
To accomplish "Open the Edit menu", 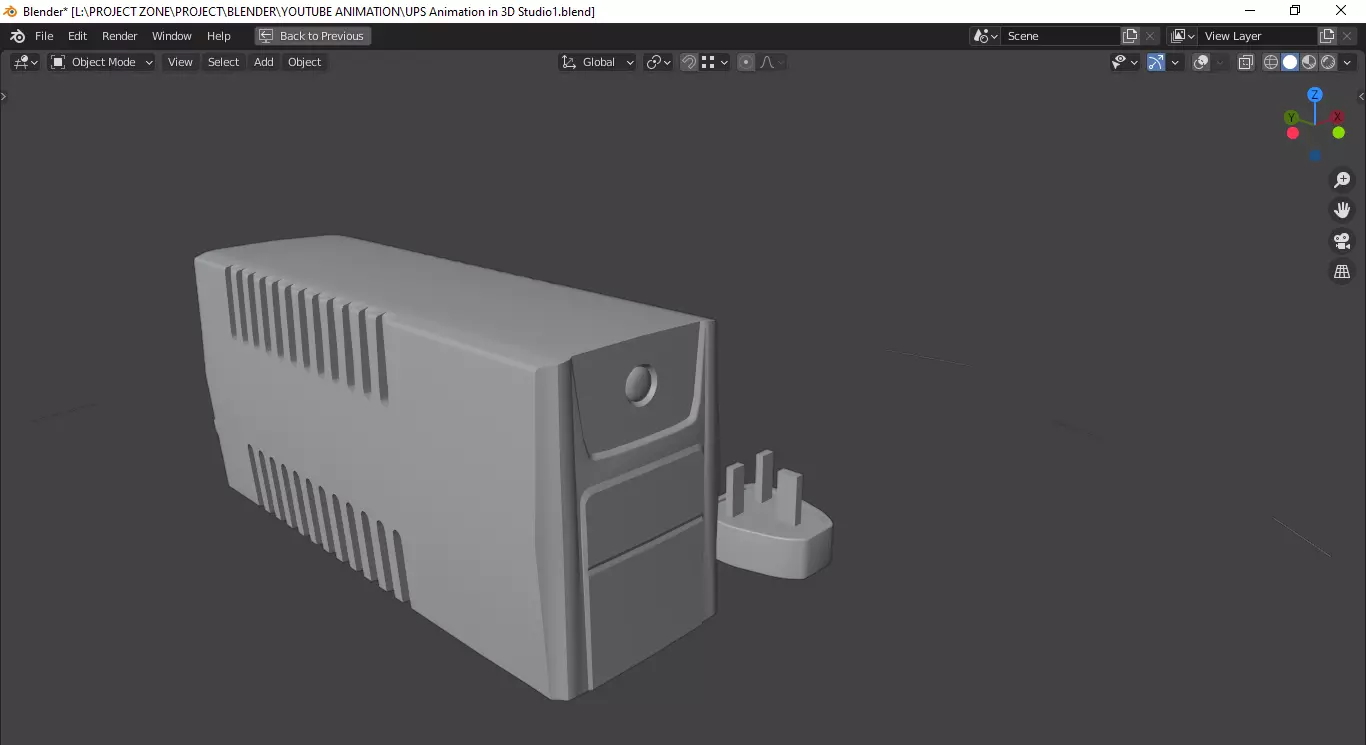I will [x=77, y=36].
